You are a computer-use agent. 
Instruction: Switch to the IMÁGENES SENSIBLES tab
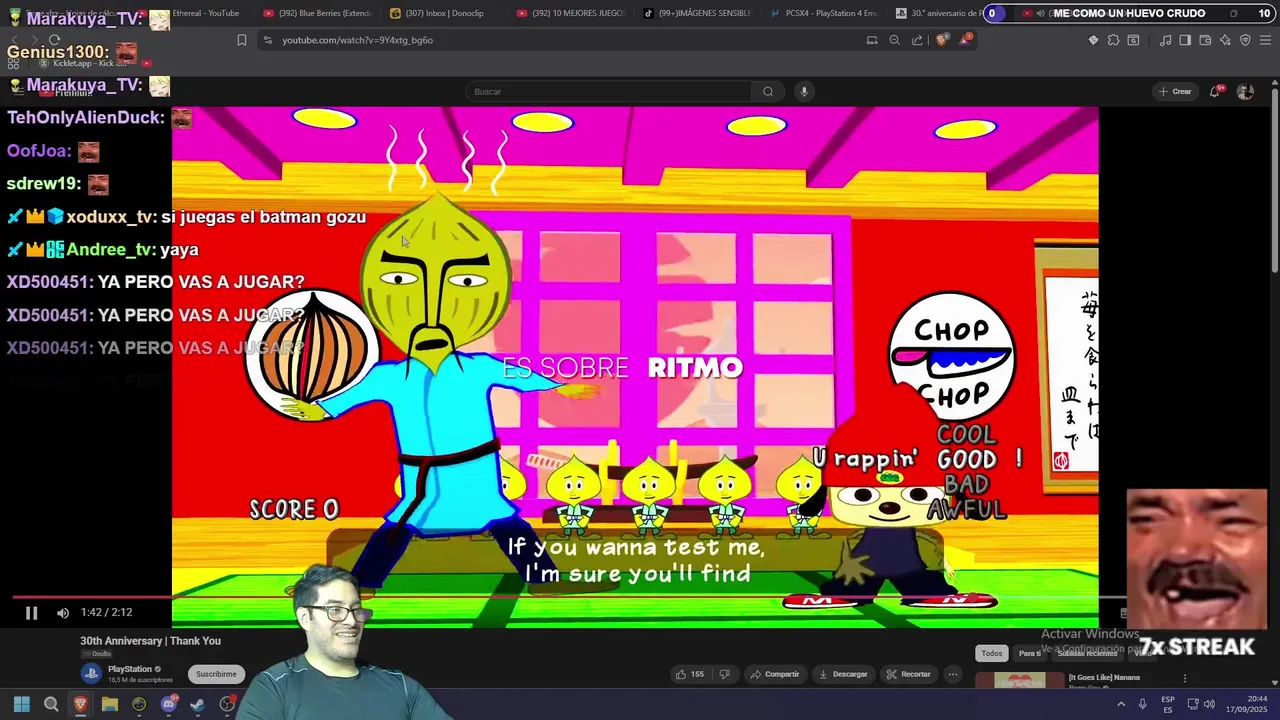tap(698, 13)
